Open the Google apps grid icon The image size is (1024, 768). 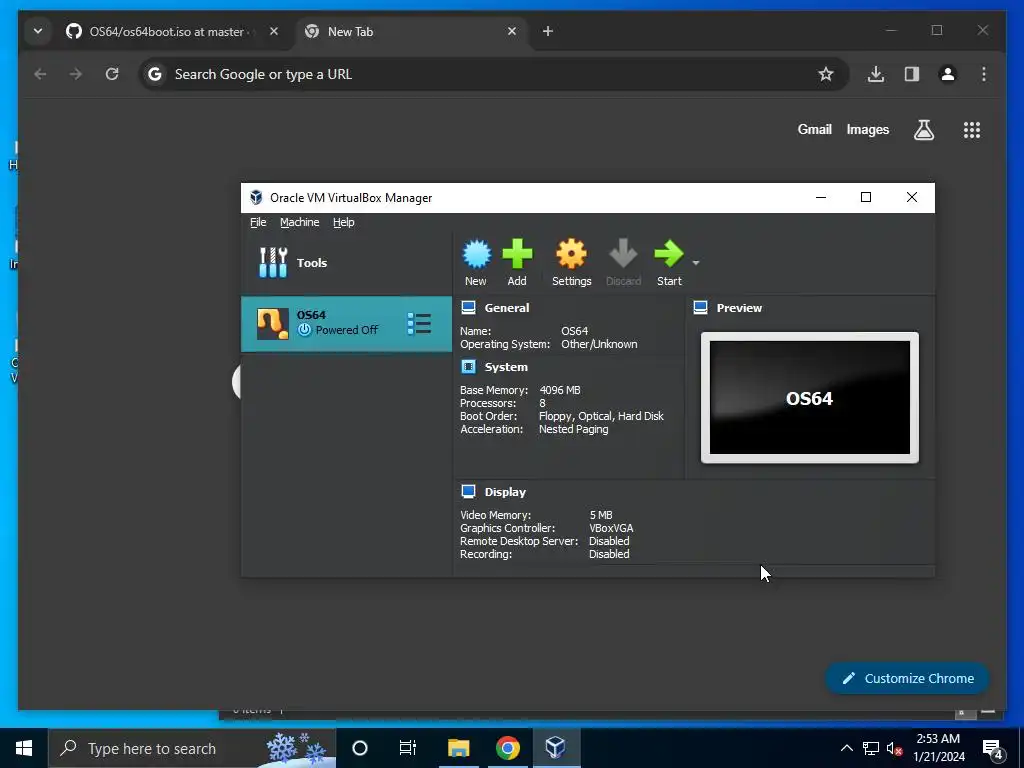[x=972, y=130]
